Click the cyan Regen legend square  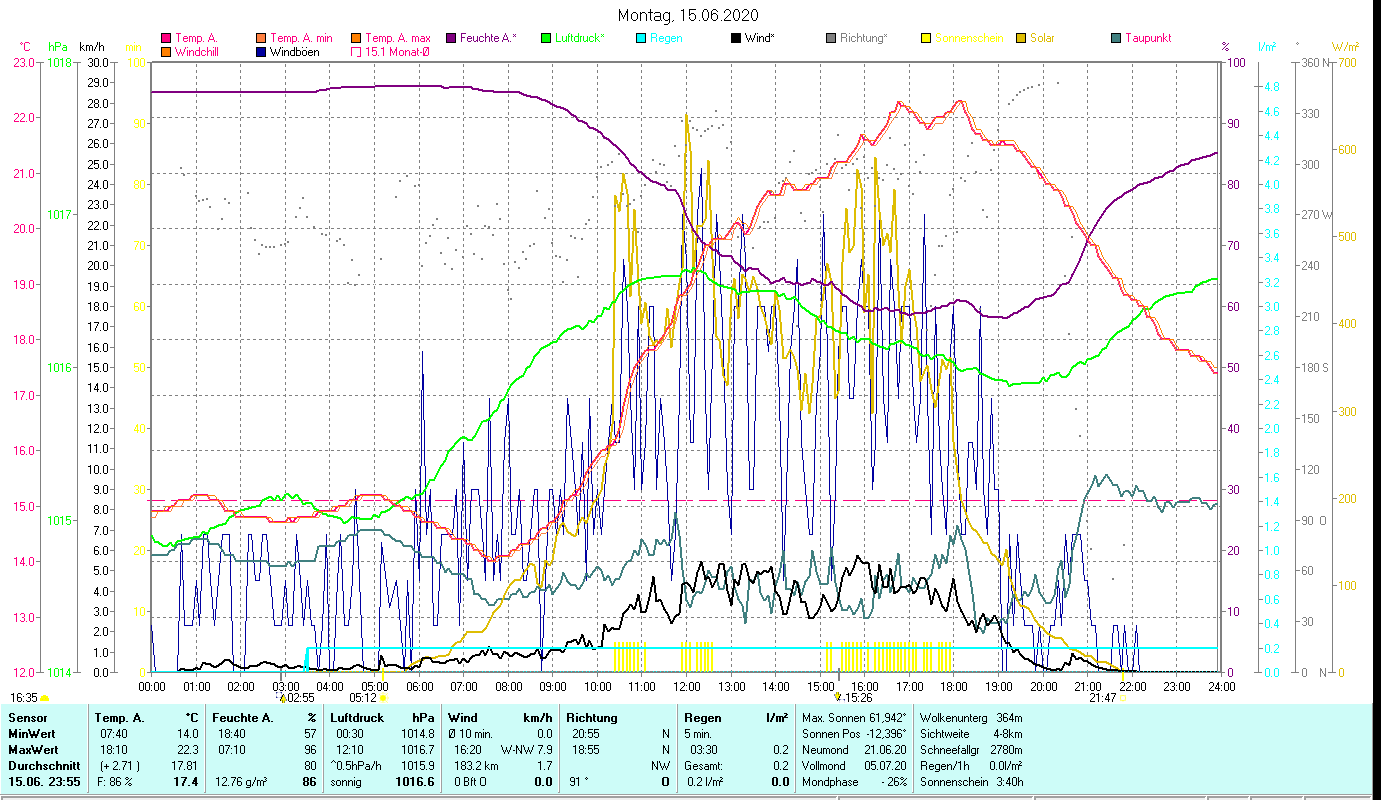tap(641, 39)
